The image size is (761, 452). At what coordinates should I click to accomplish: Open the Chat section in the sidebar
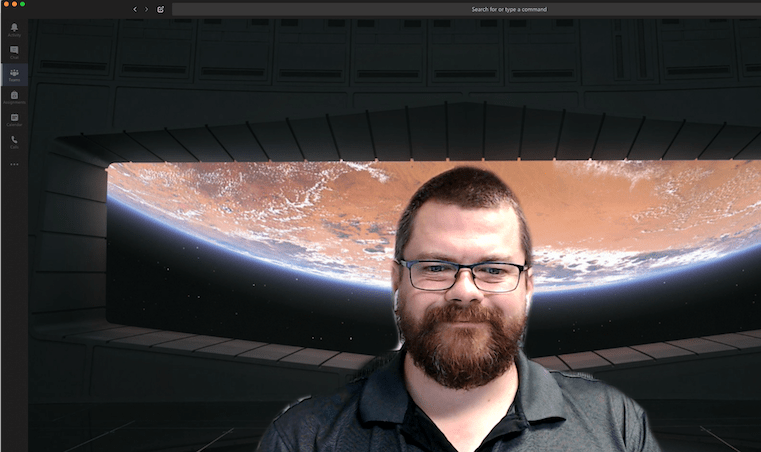14,52
